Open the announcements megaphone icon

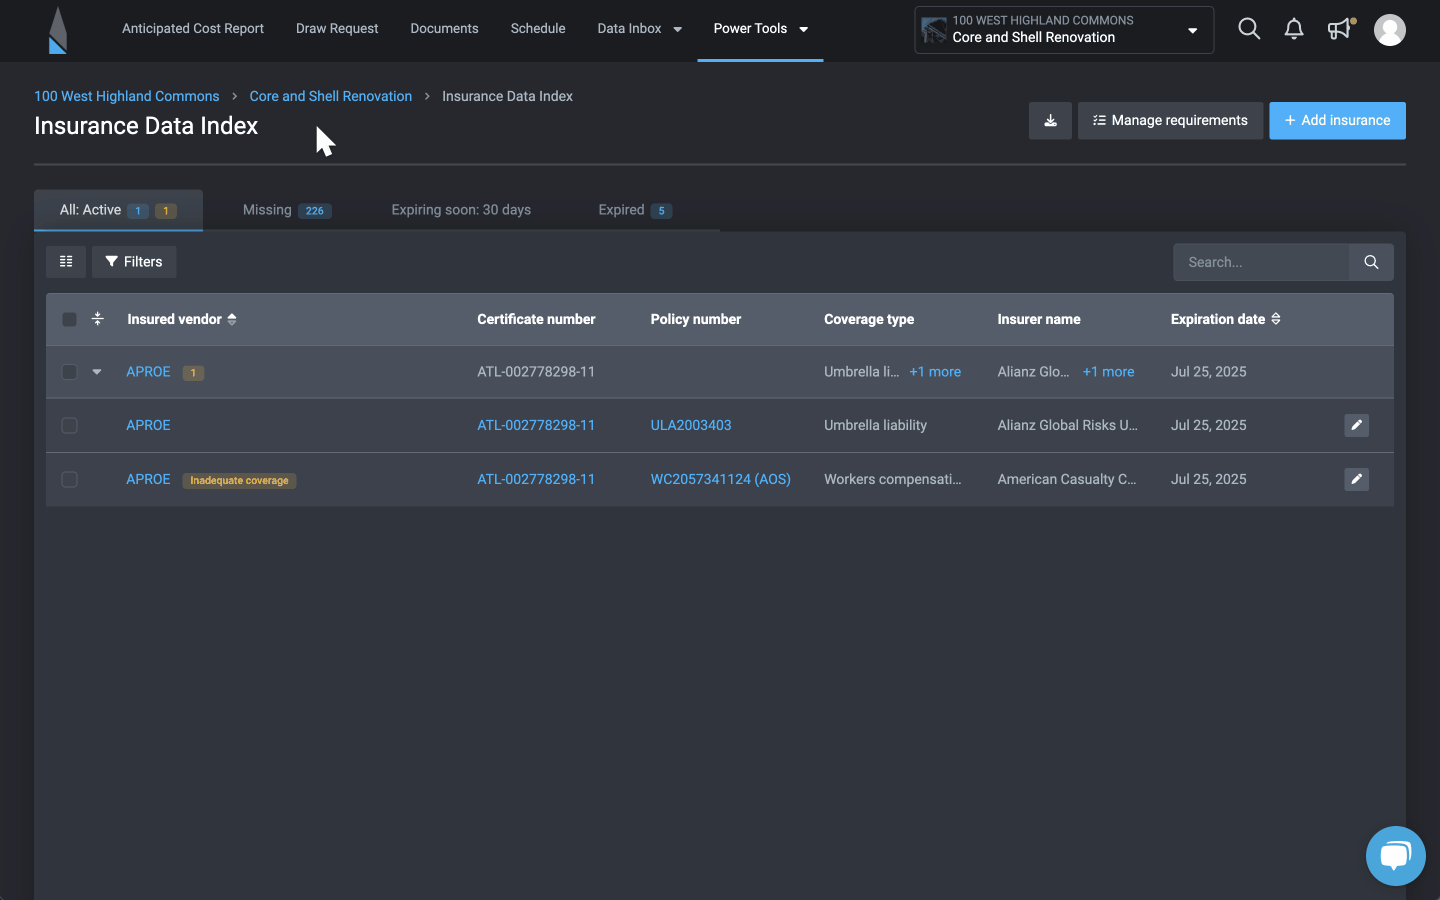point(1340,29)
